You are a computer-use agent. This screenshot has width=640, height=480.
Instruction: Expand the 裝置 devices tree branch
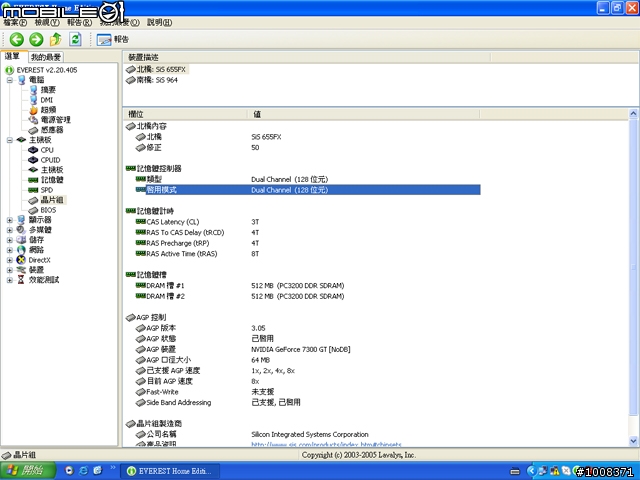(9, 270)
